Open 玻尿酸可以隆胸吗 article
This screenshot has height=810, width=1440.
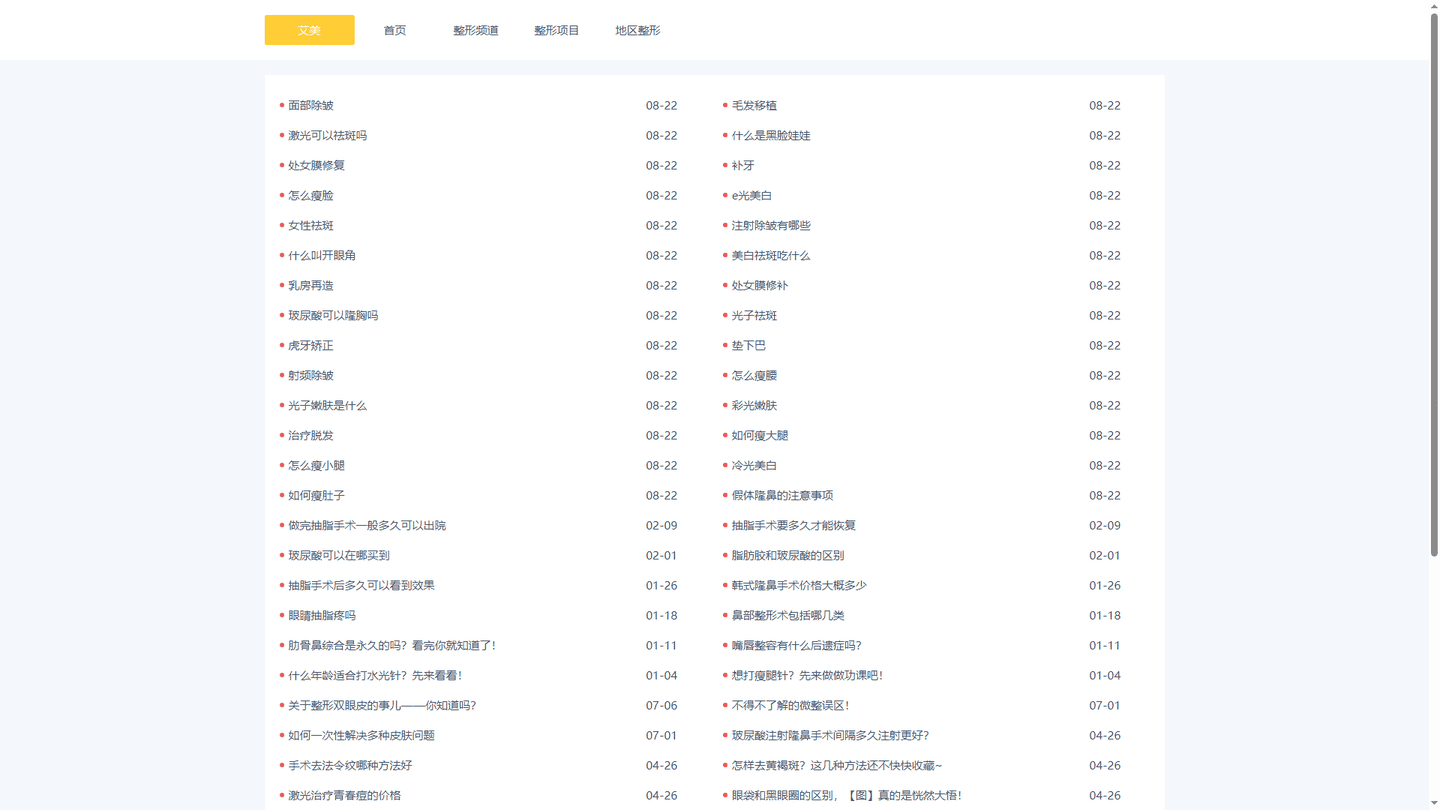[x=333, y=315]
